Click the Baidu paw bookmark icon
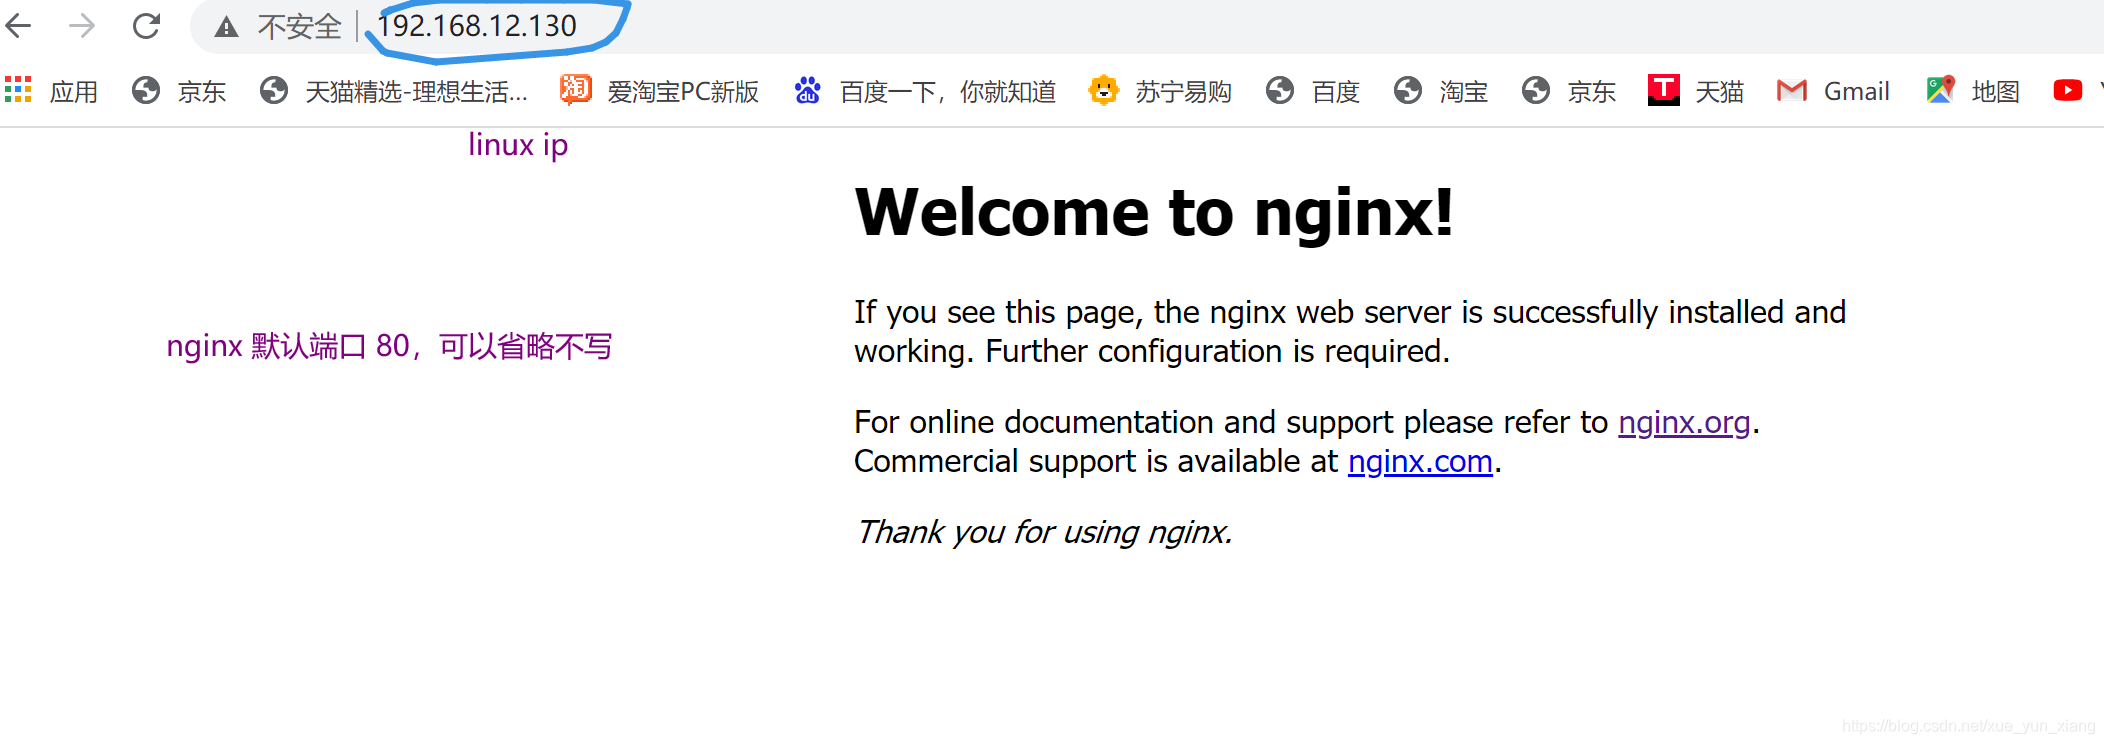The image size is (2104, 744). (807, 91)
